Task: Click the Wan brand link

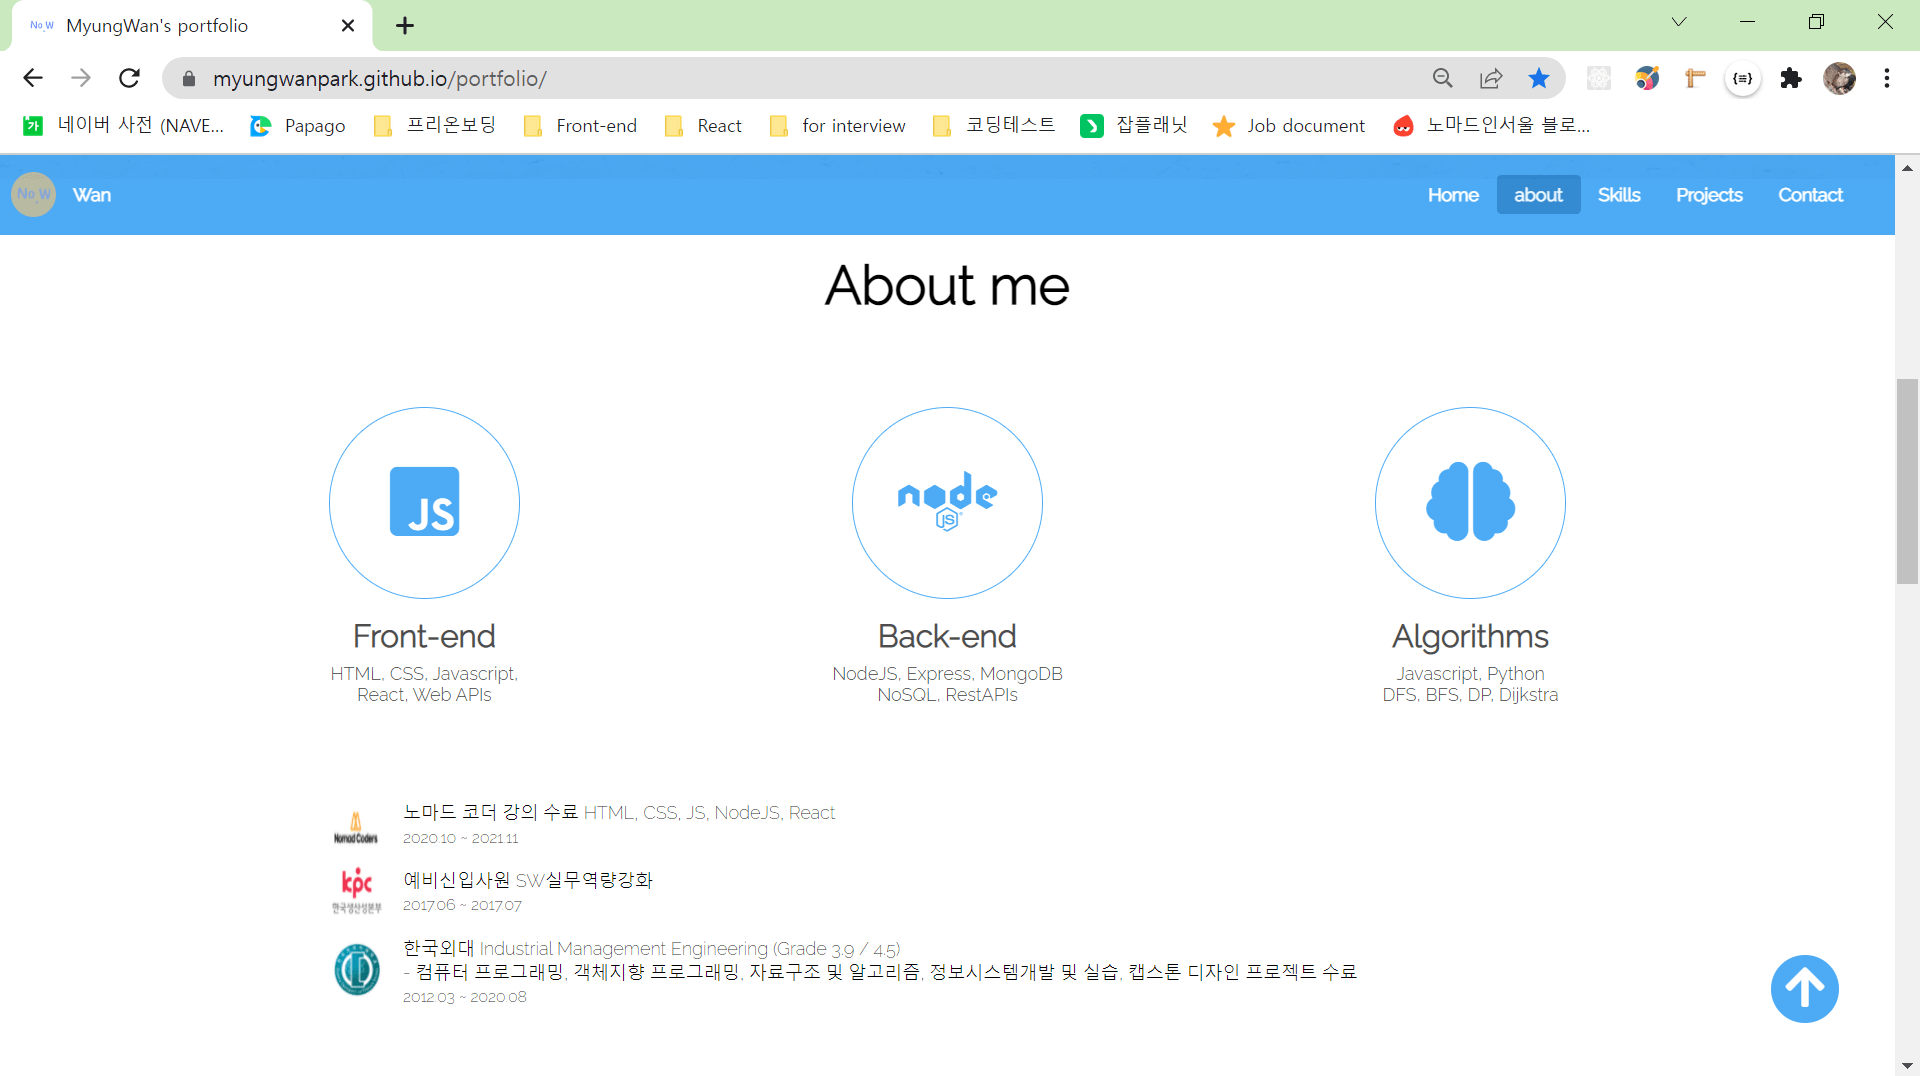Action: (92, 195)
